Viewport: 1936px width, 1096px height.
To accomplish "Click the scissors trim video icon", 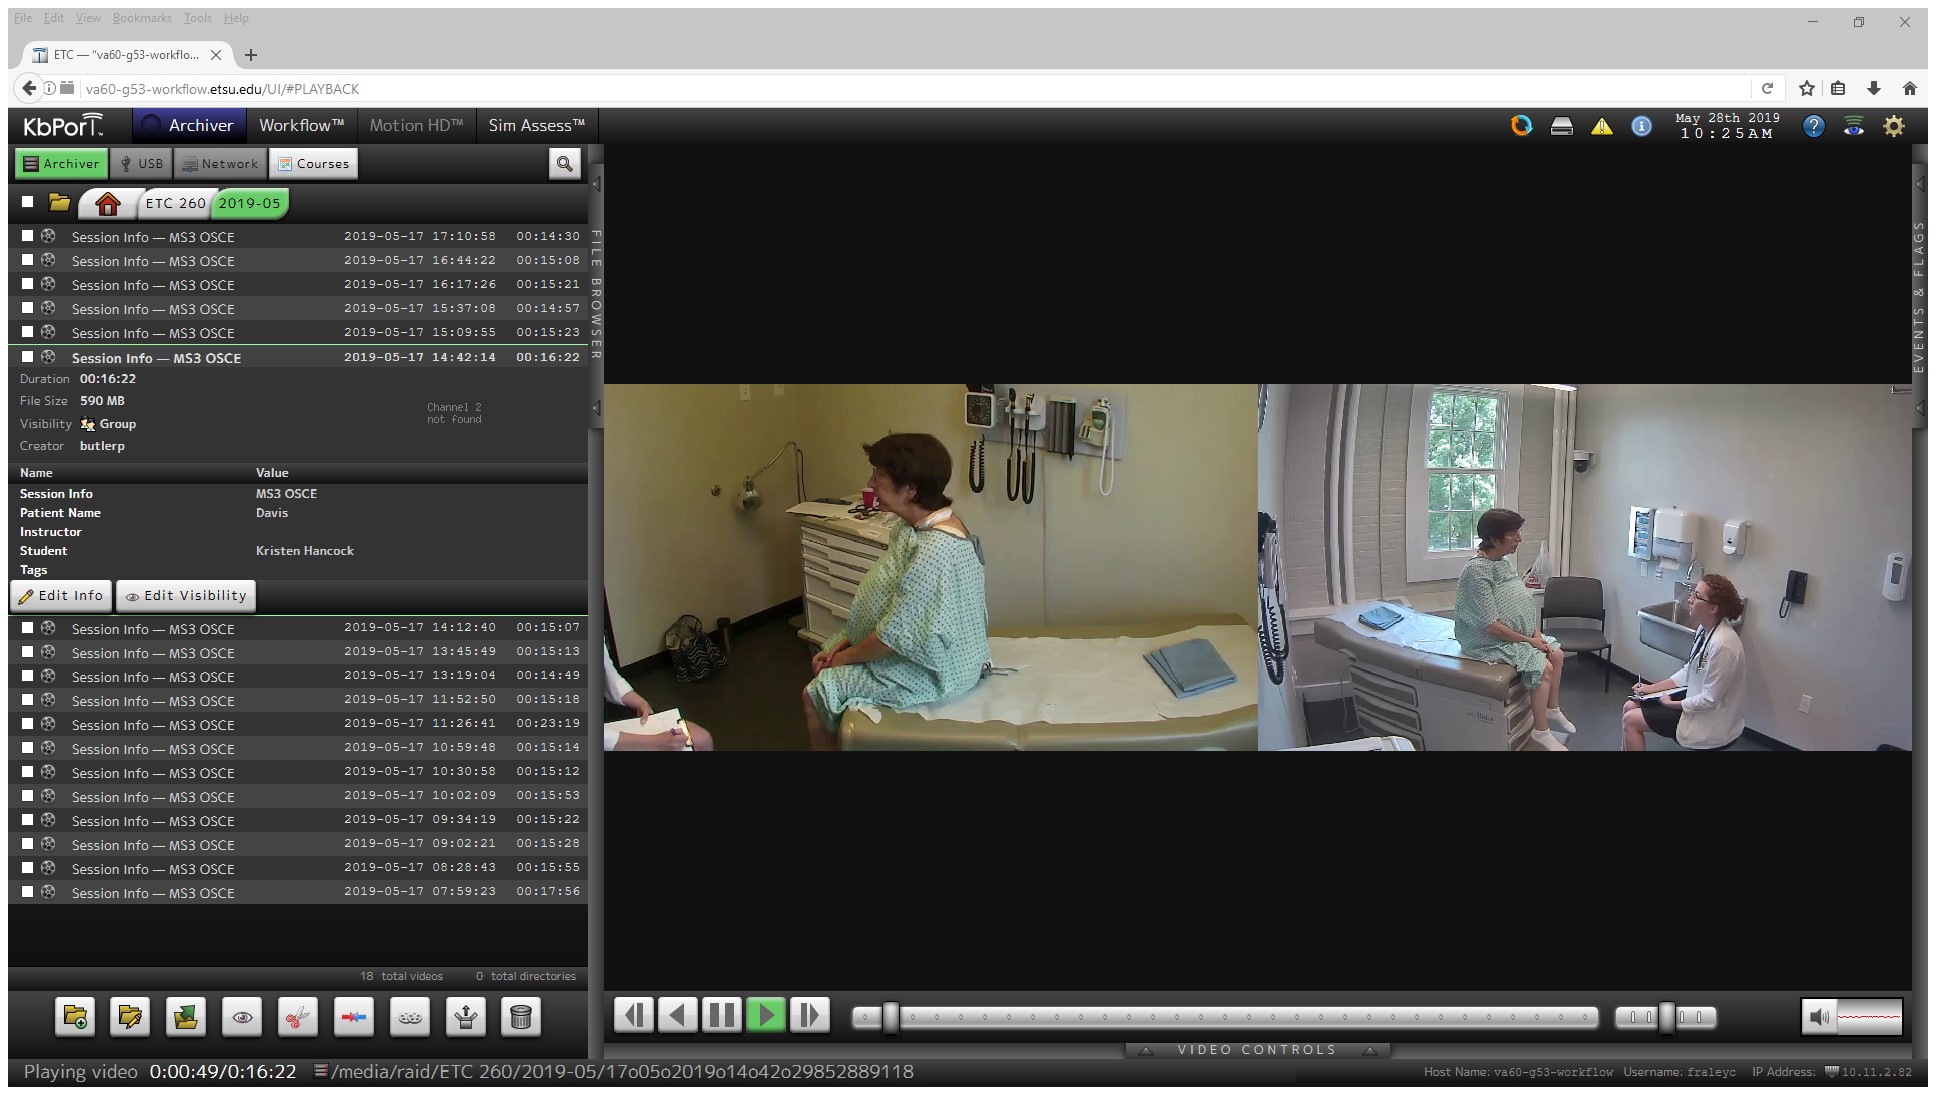I will pyautogui.click(x=298, y=1017).
